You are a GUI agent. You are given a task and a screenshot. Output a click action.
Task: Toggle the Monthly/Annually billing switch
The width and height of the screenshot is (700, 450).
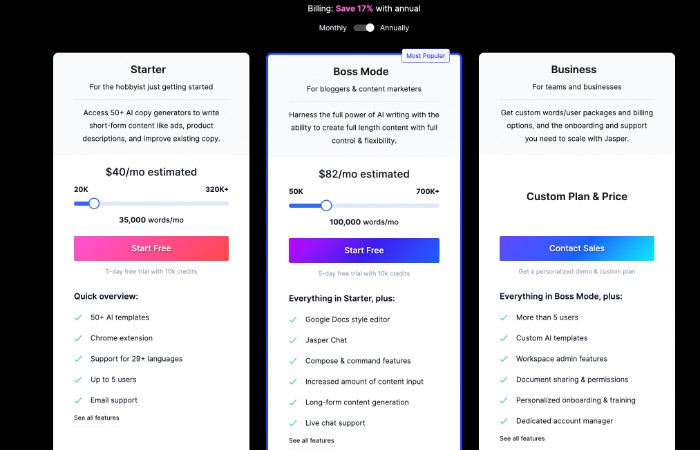pos(364,28)
